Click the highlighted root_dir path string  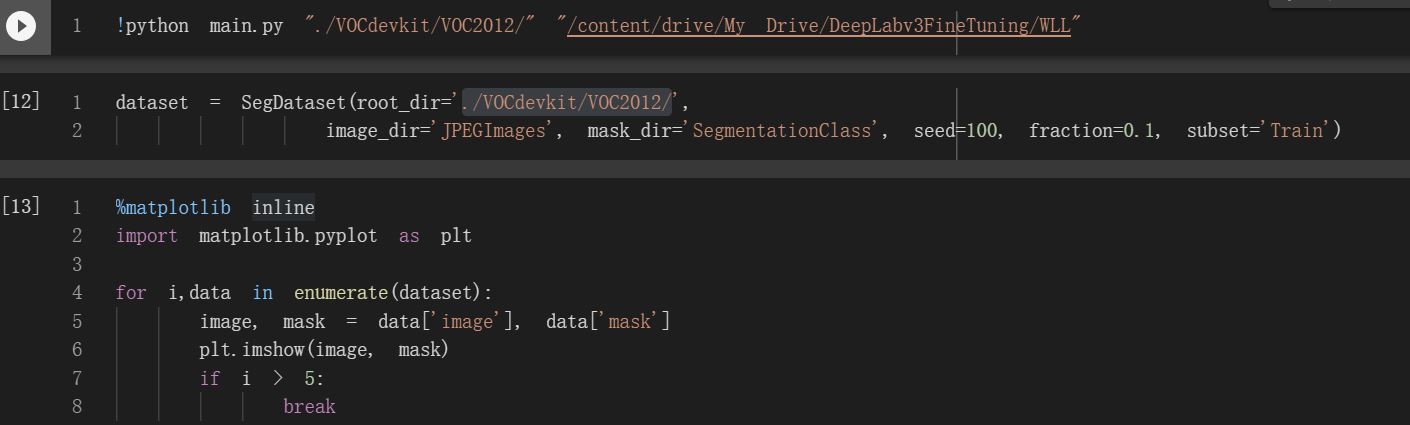pos(567,102)
